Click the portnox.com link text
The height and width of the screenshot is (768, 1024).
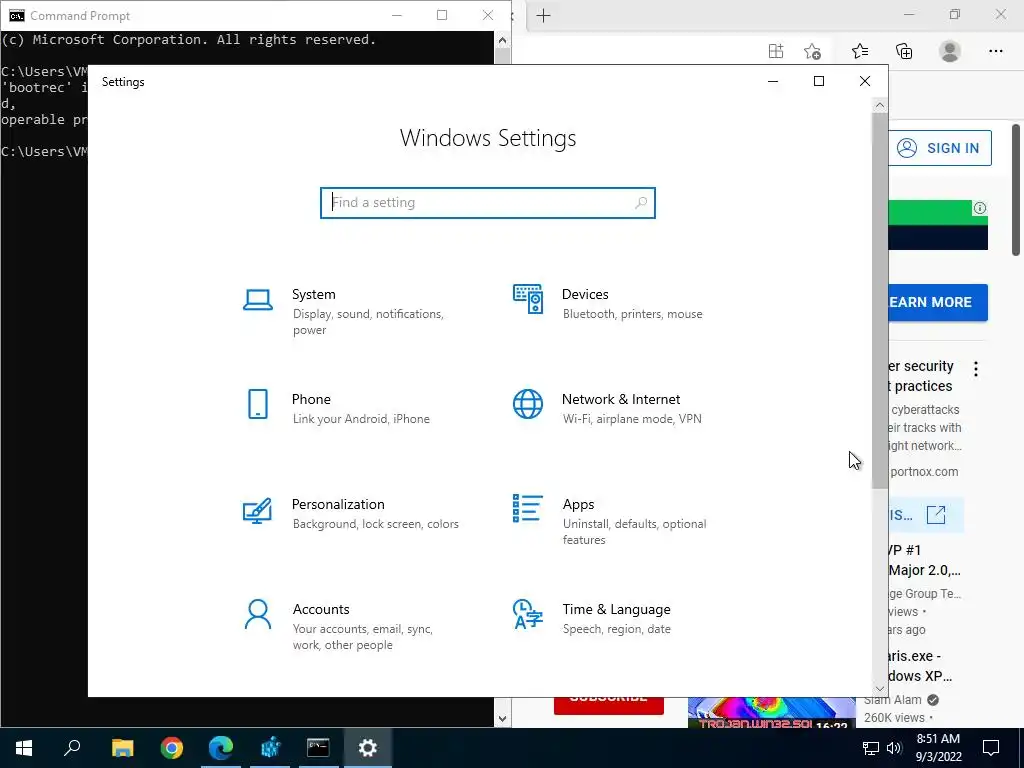point(924,472)
